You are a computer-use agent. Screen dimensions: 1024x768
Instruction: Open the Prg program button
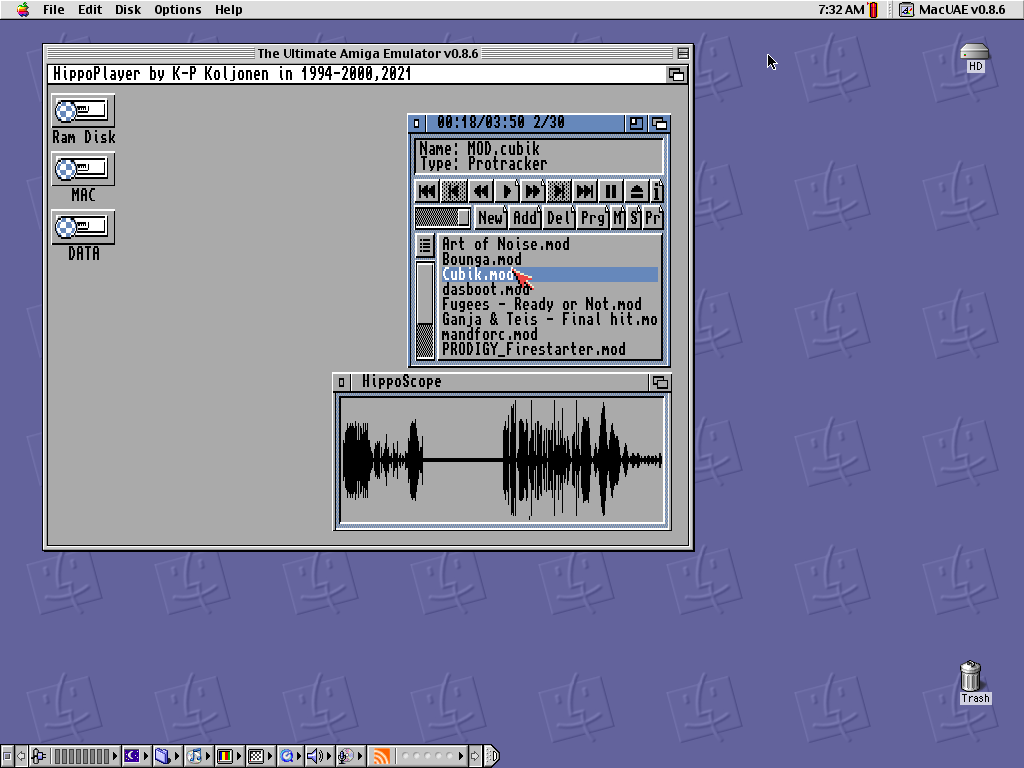(593, 217)
